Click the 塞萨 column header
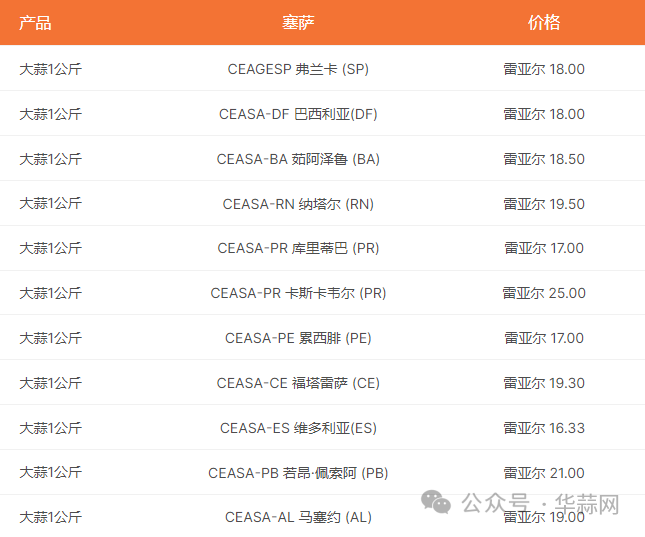The width and height of the screenshot is (645, 537). coord(298,23)
